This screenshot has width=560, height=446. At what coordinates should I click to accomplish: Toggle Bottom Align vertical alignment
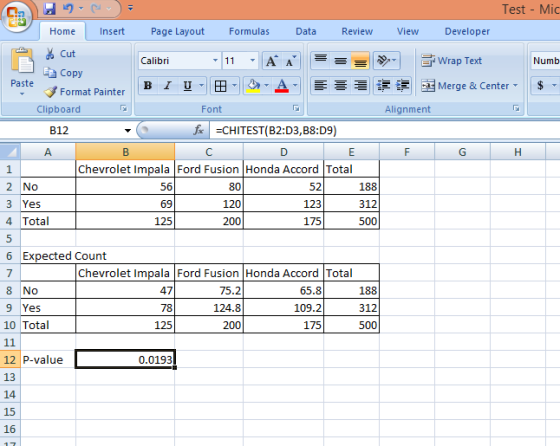(360, 60)
